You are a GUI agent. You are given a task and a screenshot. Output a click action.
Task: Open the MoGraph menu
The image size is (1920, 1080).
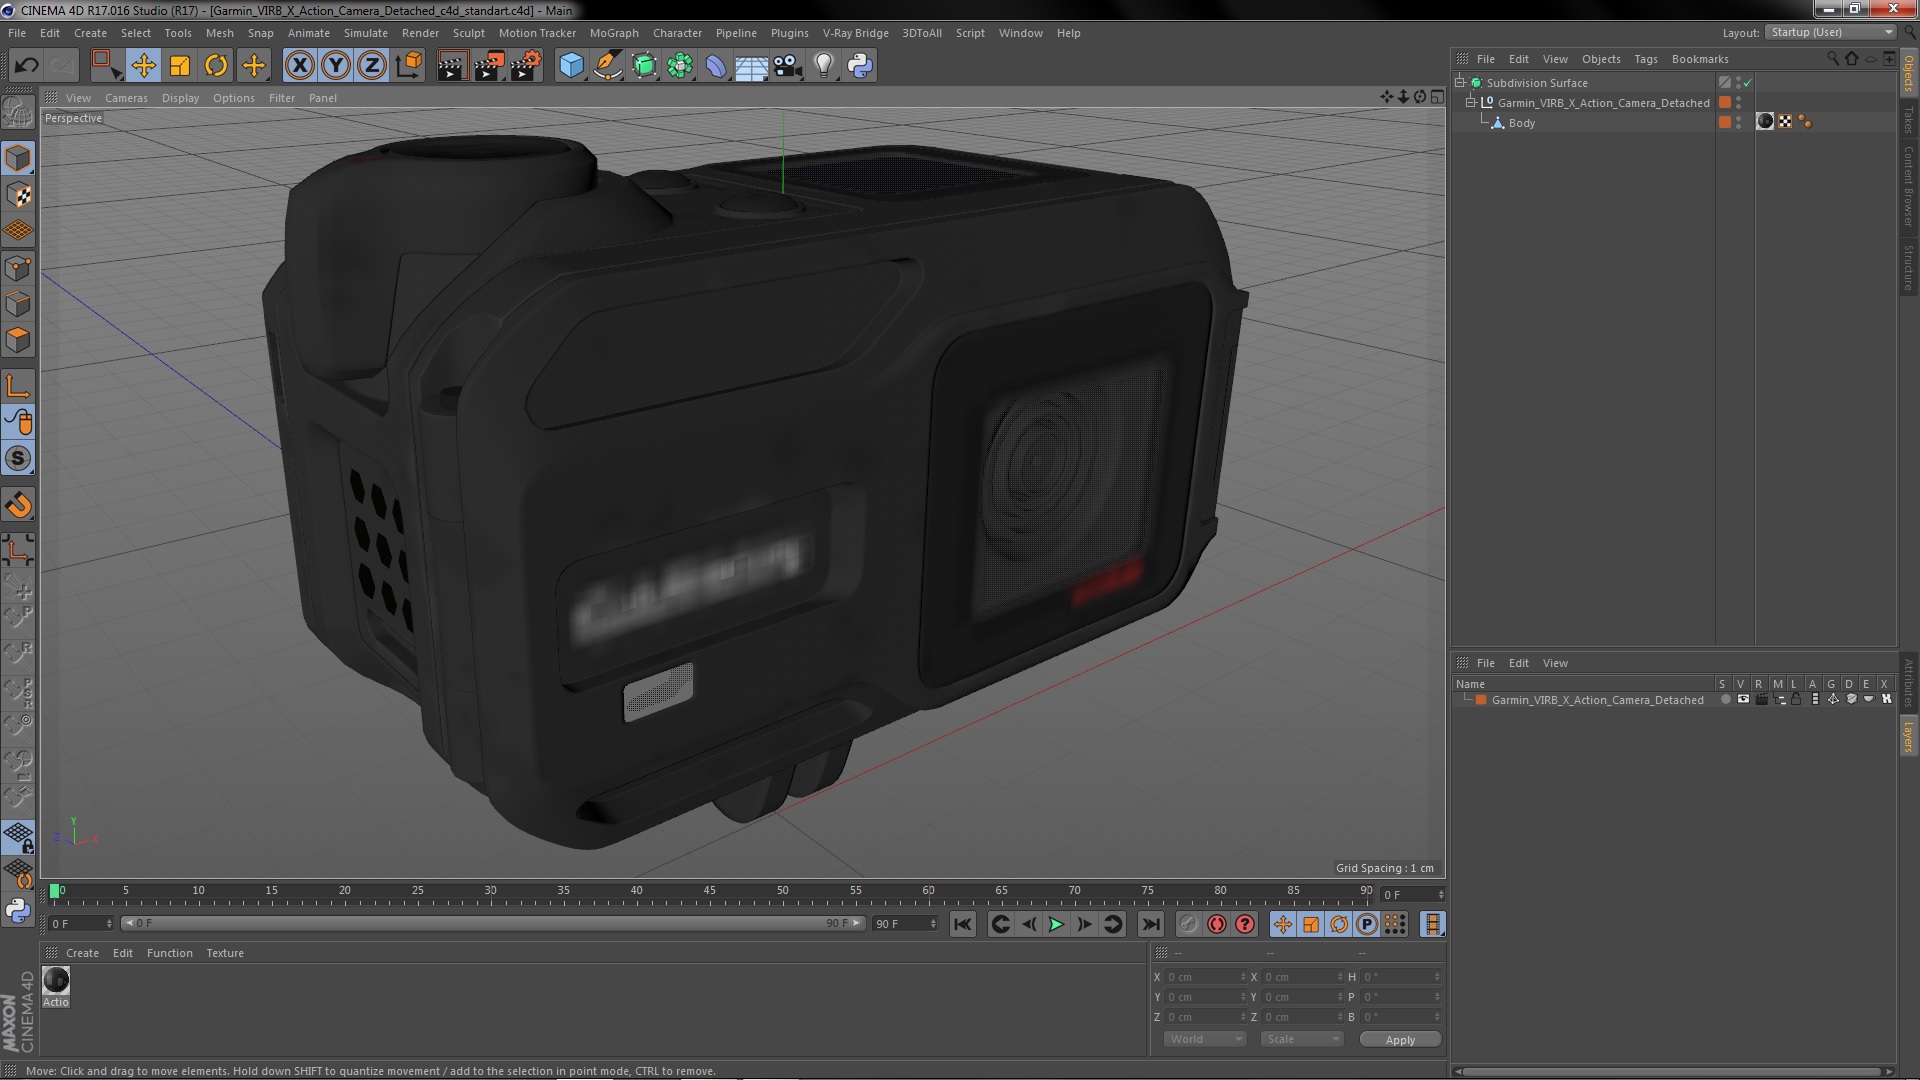tap(613, 33)
